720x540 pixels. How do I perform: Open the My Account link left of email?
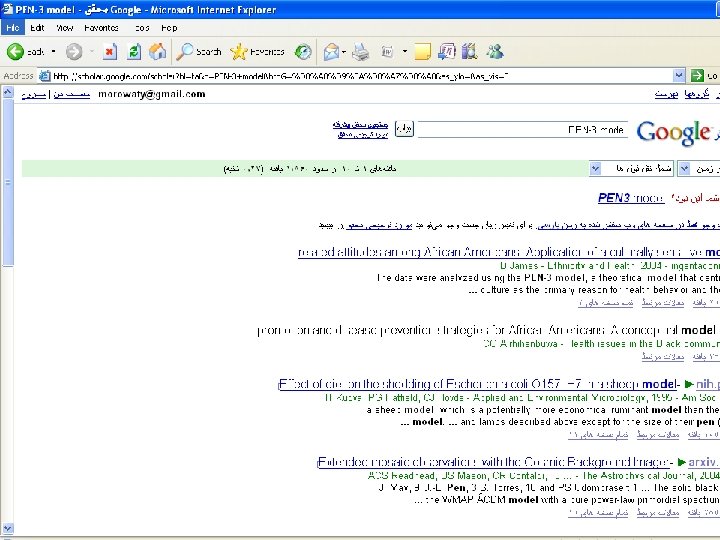pyautogui.click(x=72, y=95)
